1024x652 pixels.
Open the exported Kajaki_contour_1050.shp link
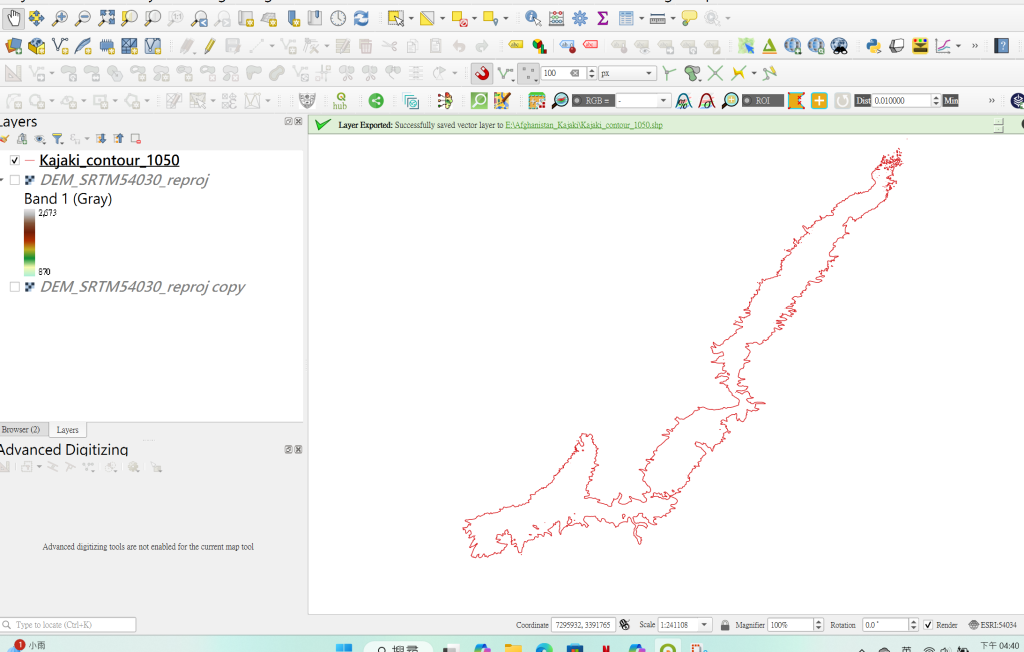click(x=583, y=125)
